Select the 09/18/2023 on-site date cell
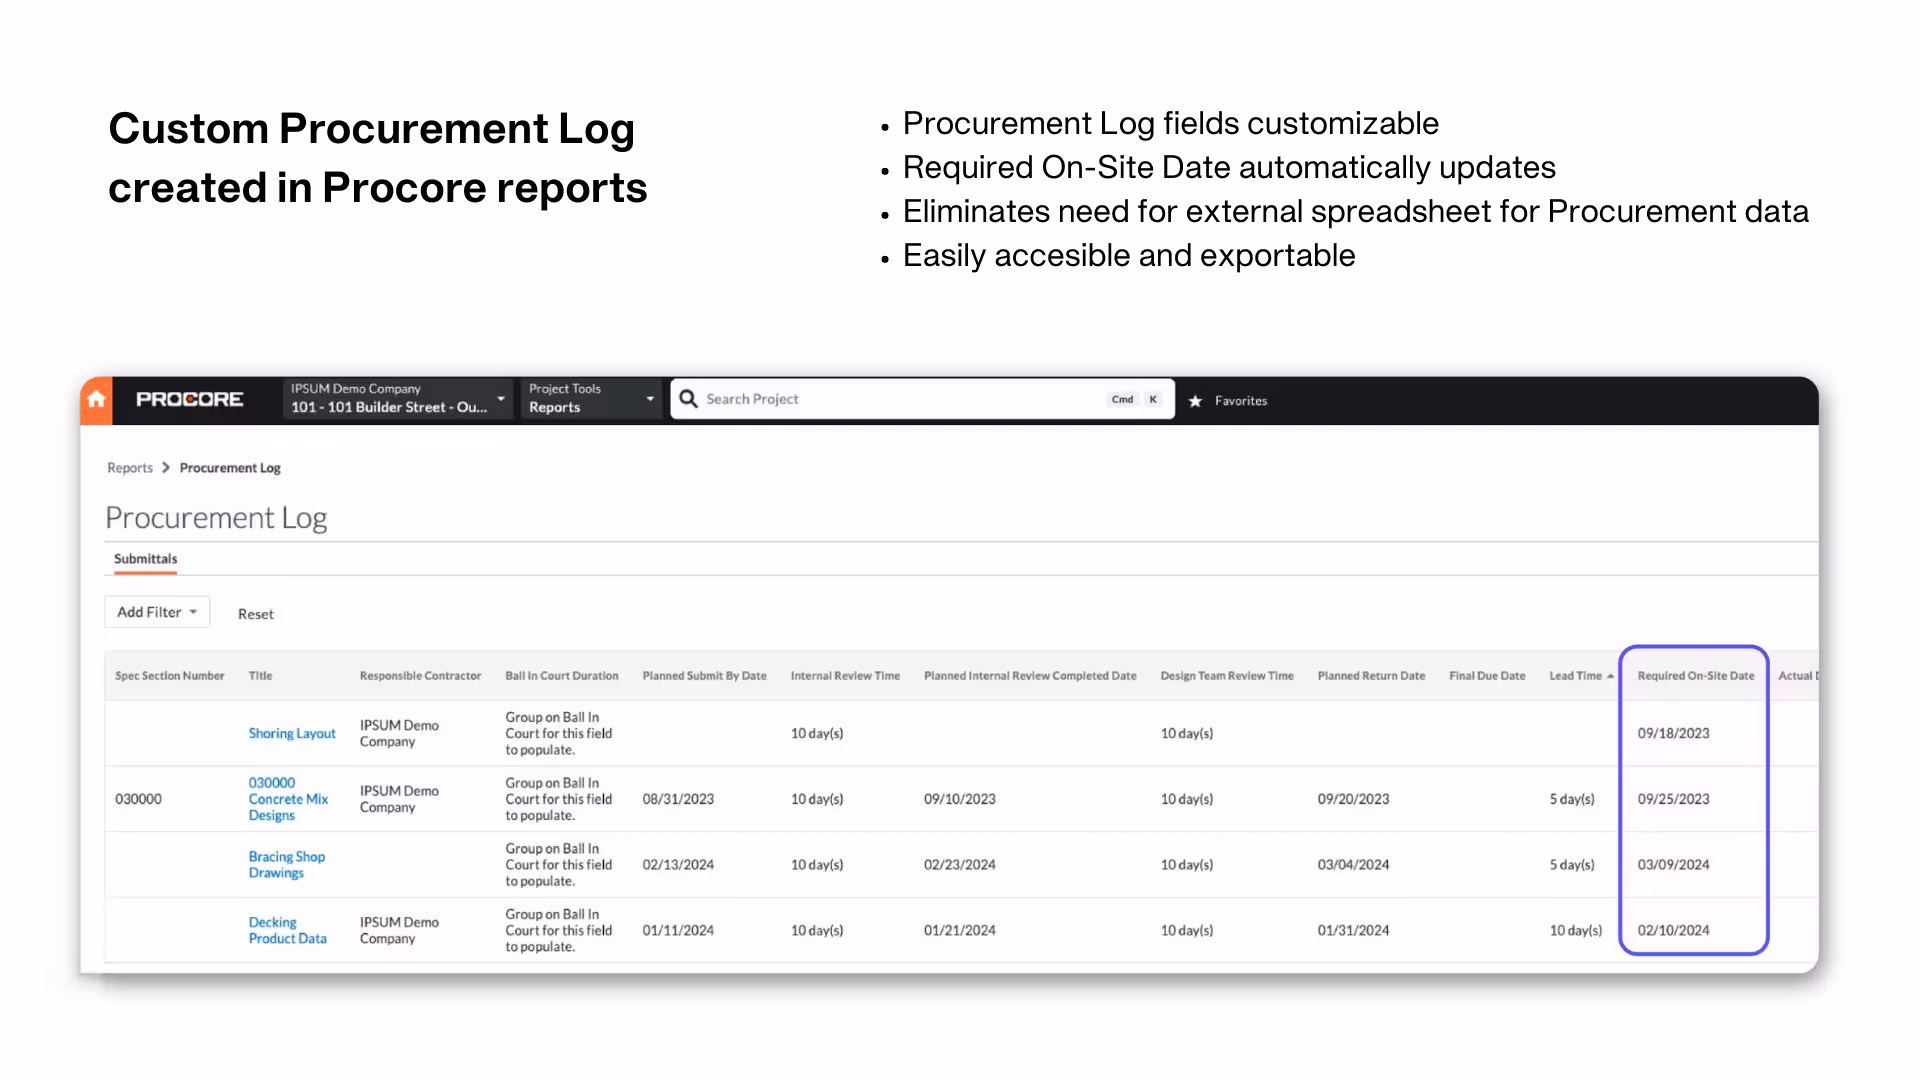 [1673, 733]
